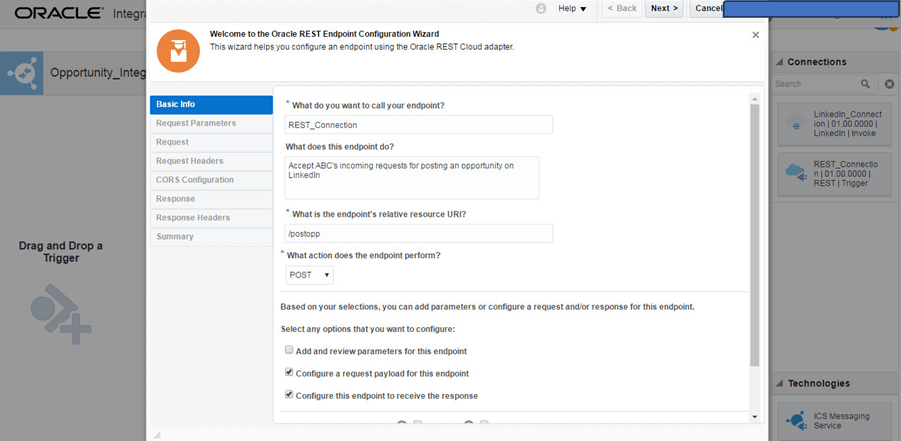Clear the Connections search with the X icon
901x441 pixels.
point(889,84)
